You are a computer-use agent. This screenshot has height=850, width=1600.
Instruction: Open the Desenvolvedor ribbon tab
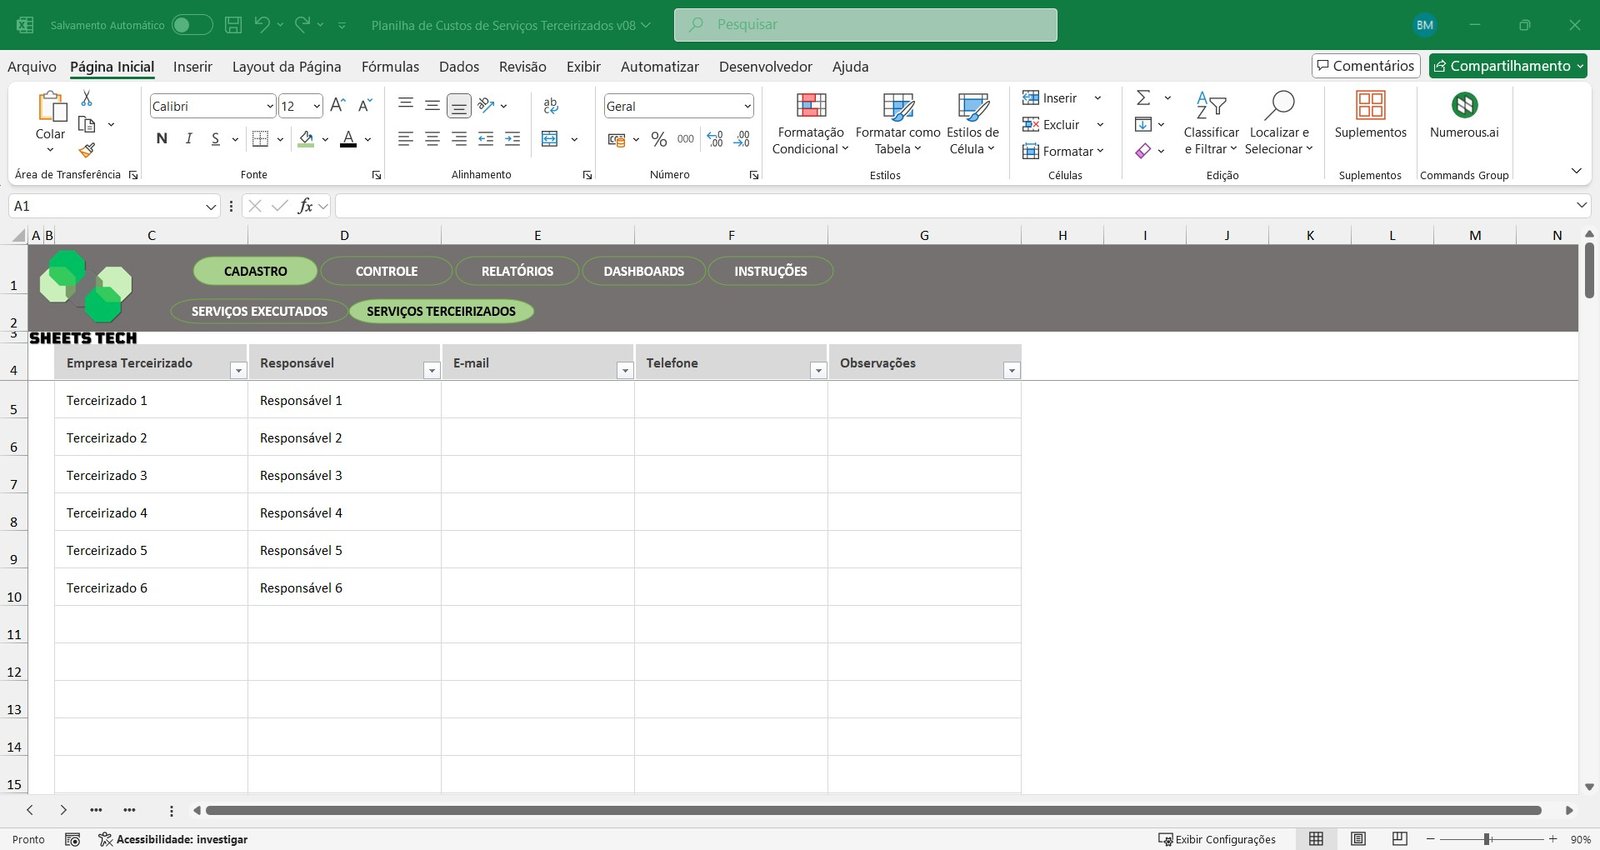pos(766,67)
